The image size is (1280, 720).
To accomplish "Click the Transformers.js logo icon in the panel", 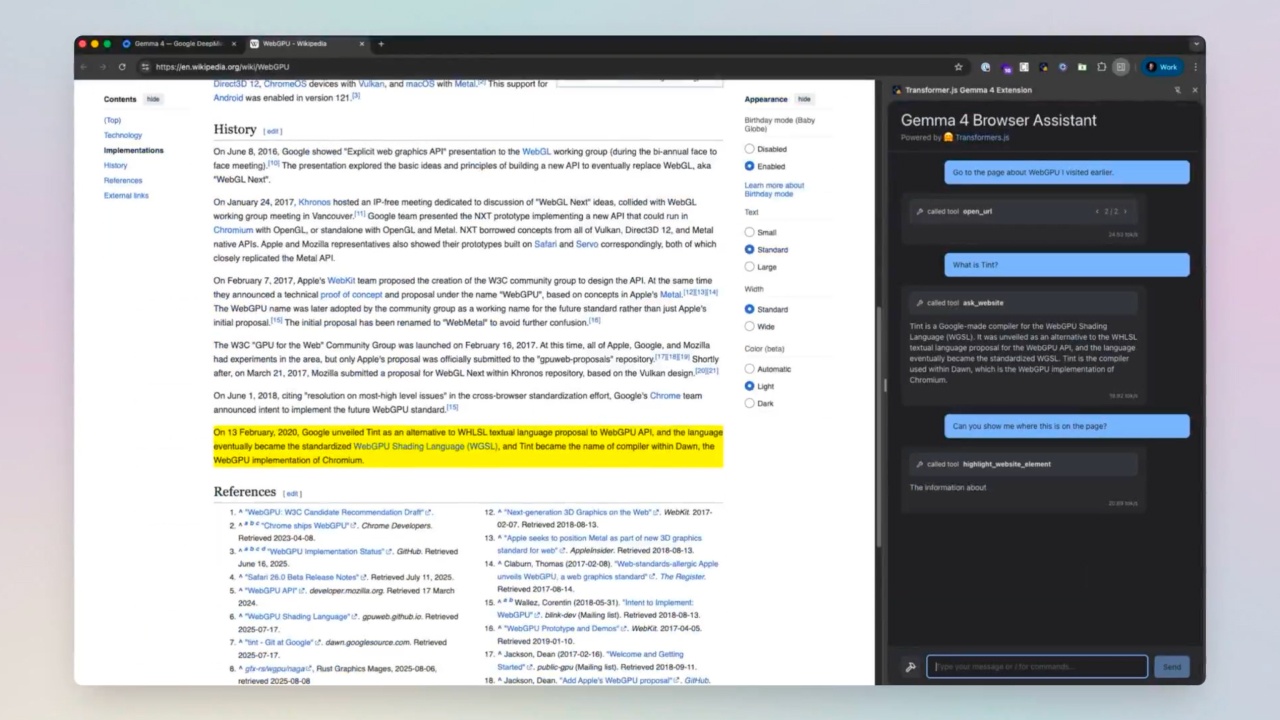I will coord(948,137).
